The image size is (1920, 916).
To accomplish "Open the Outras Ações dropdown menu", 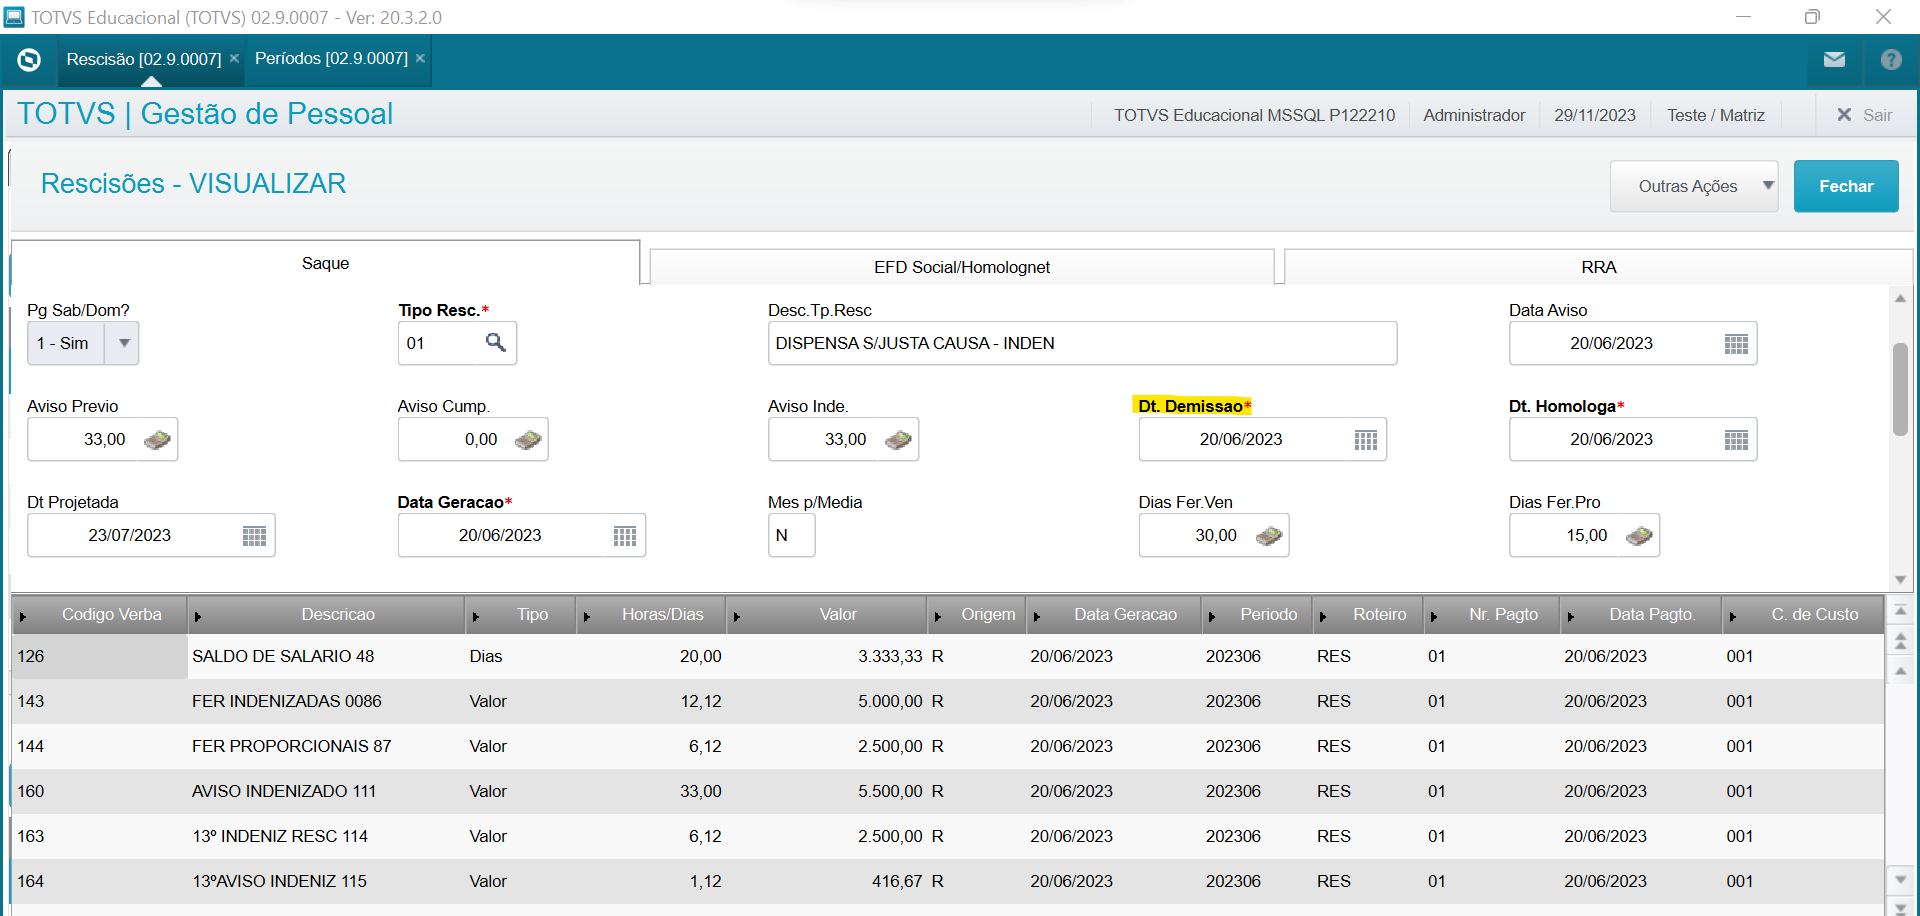I will pyautogui.click(x=1693, y=186).
